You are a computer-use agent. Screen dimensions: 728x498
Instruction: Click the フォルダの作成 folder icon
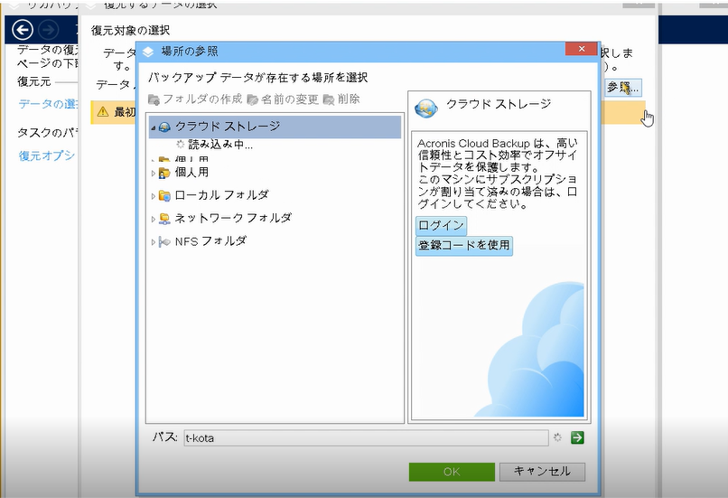pyautogui.click(x=154, y=99)
